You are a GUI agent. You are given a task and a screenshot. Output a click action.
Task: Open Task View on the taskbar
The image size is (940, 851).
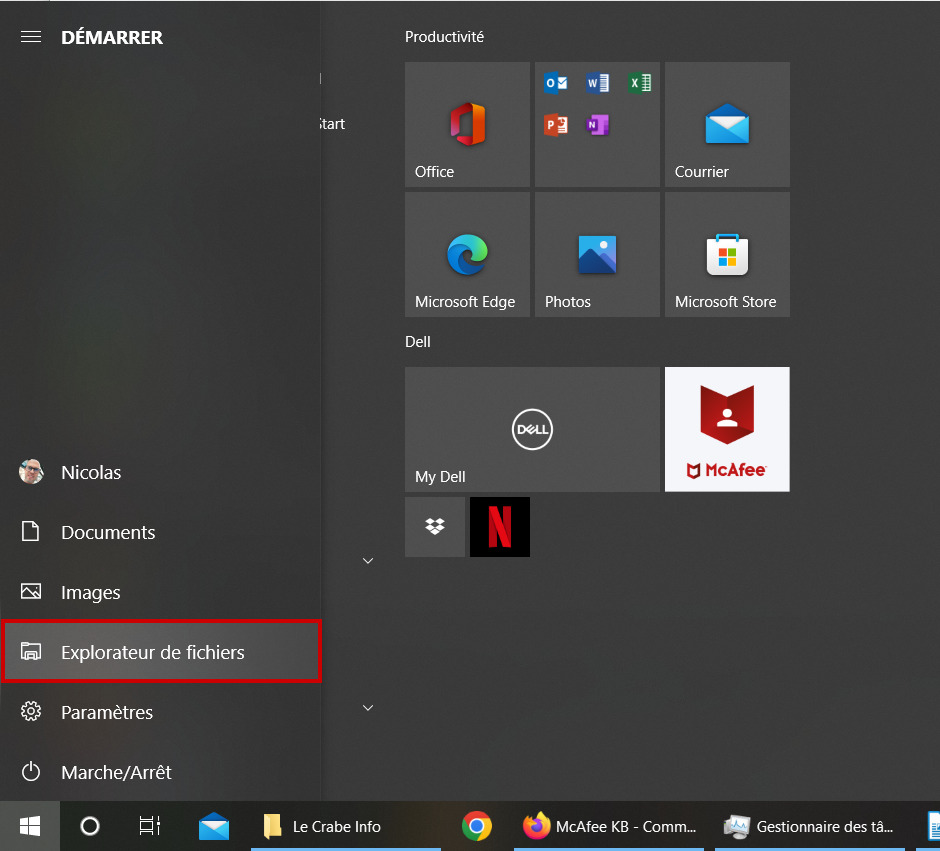[149, 826]
